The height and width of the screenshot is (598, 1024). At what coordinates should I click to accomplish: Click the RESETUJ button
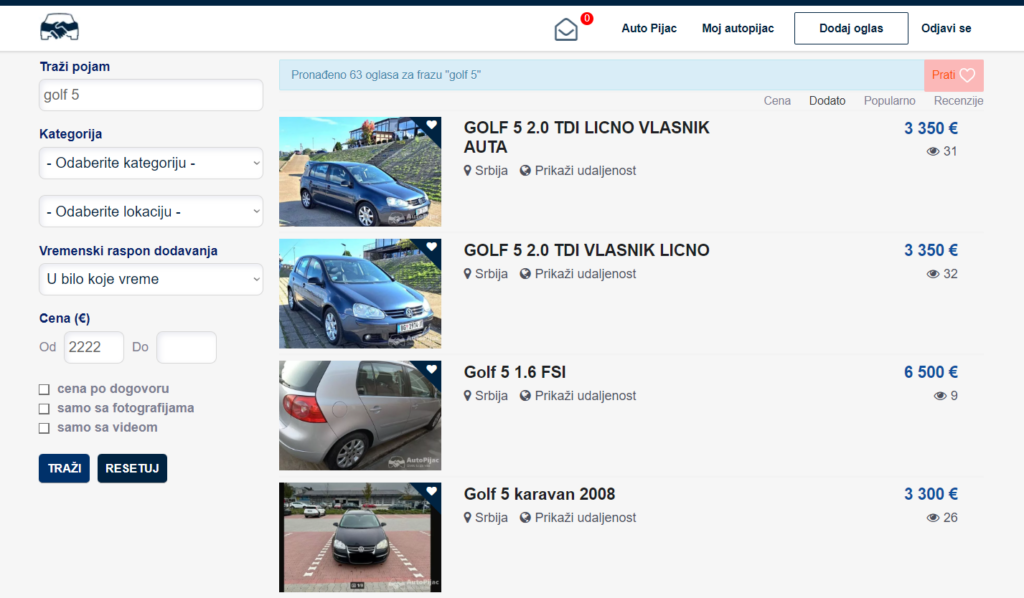tap(132, 468)
